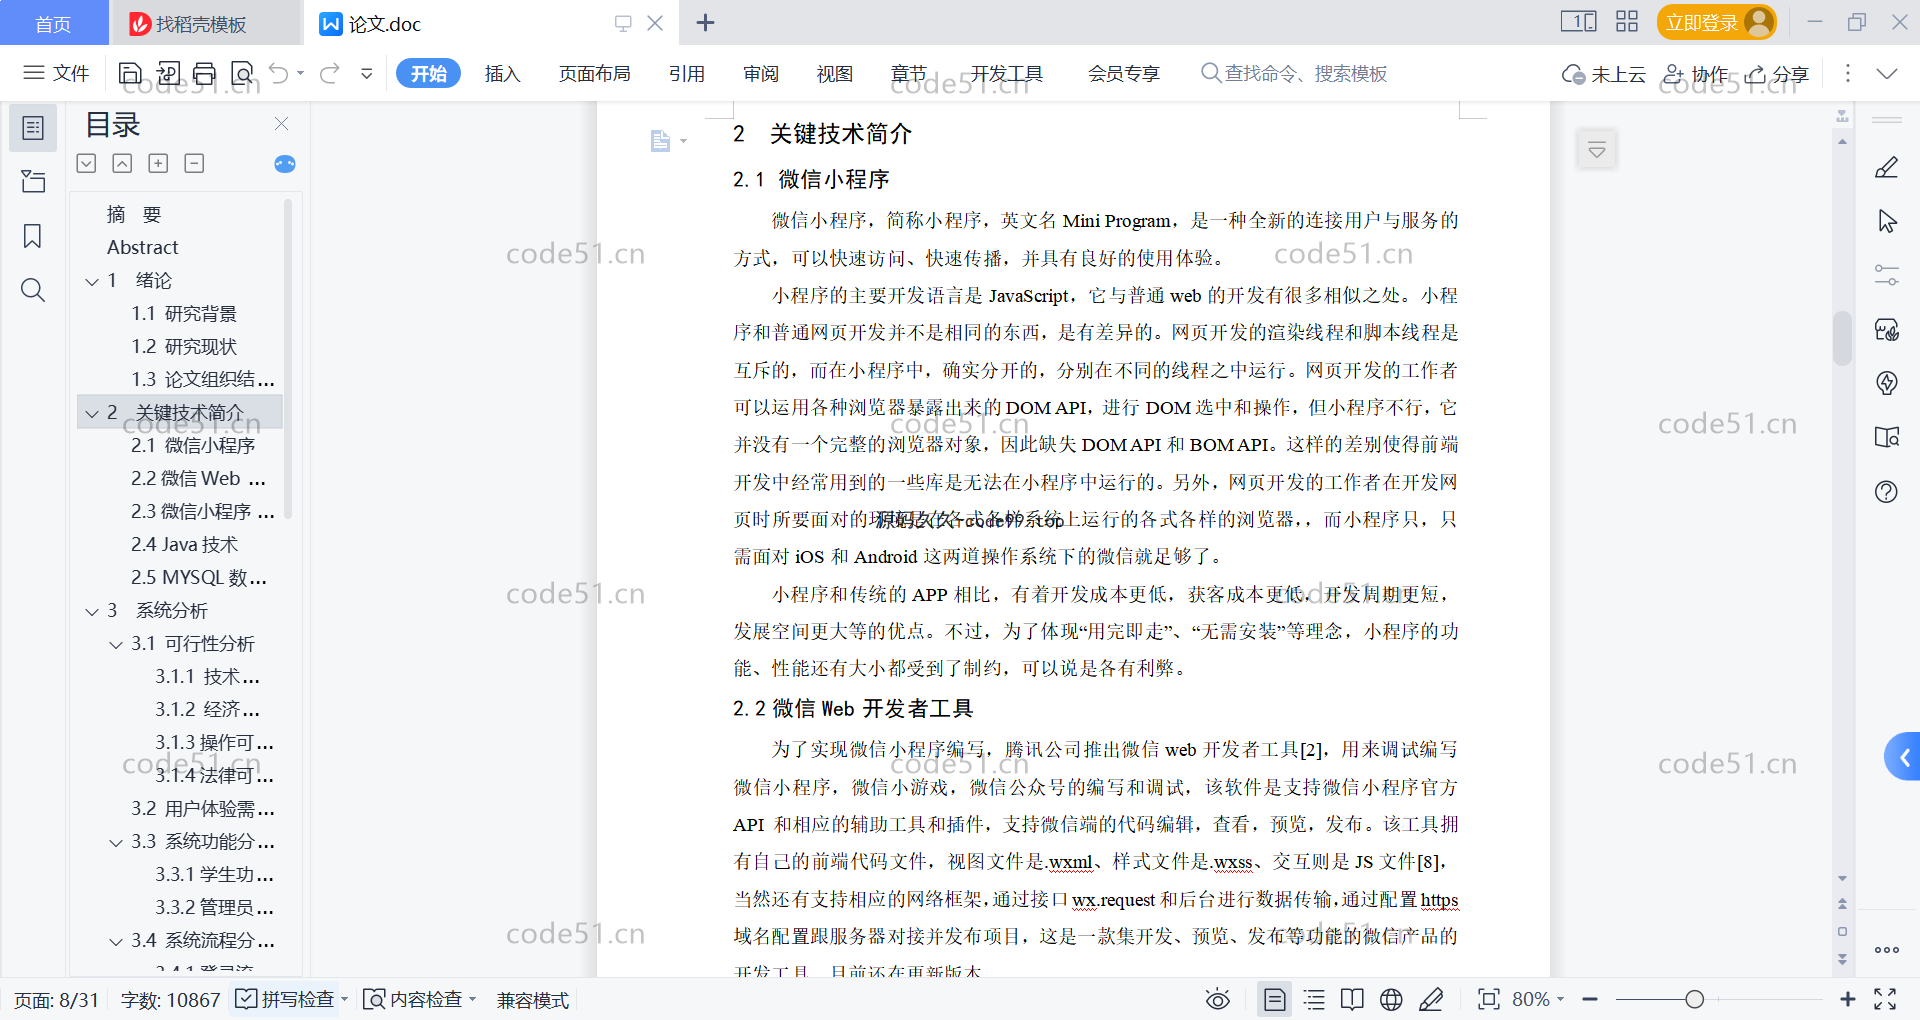Switch to web layout globe icon in status bar
The width and height of the screenshot is (1920, 1020).
(x=1391, y=999)
